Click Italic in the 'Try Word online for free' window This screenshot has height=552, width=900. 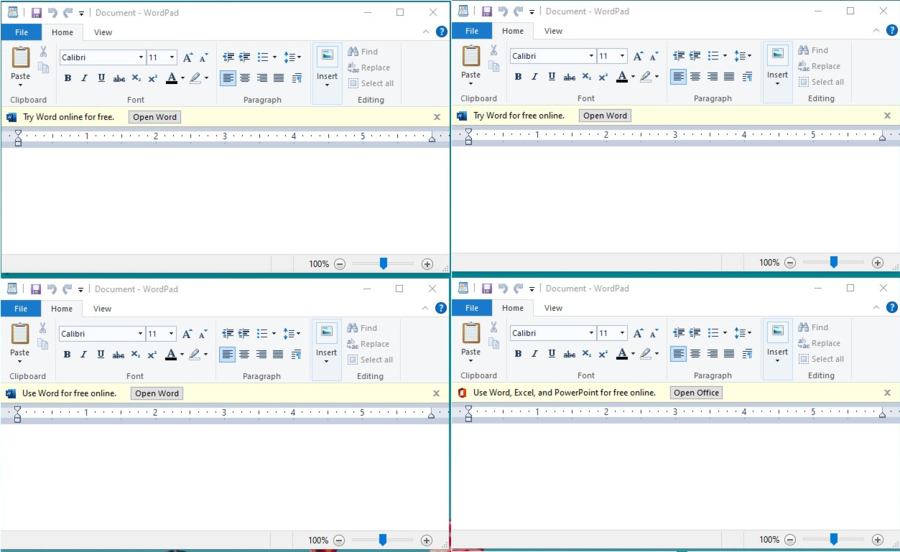84,78
